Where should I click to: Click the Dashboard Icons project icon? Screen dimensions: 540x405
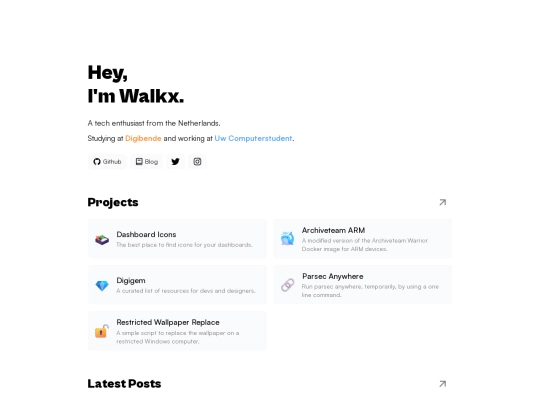point(102,239)
